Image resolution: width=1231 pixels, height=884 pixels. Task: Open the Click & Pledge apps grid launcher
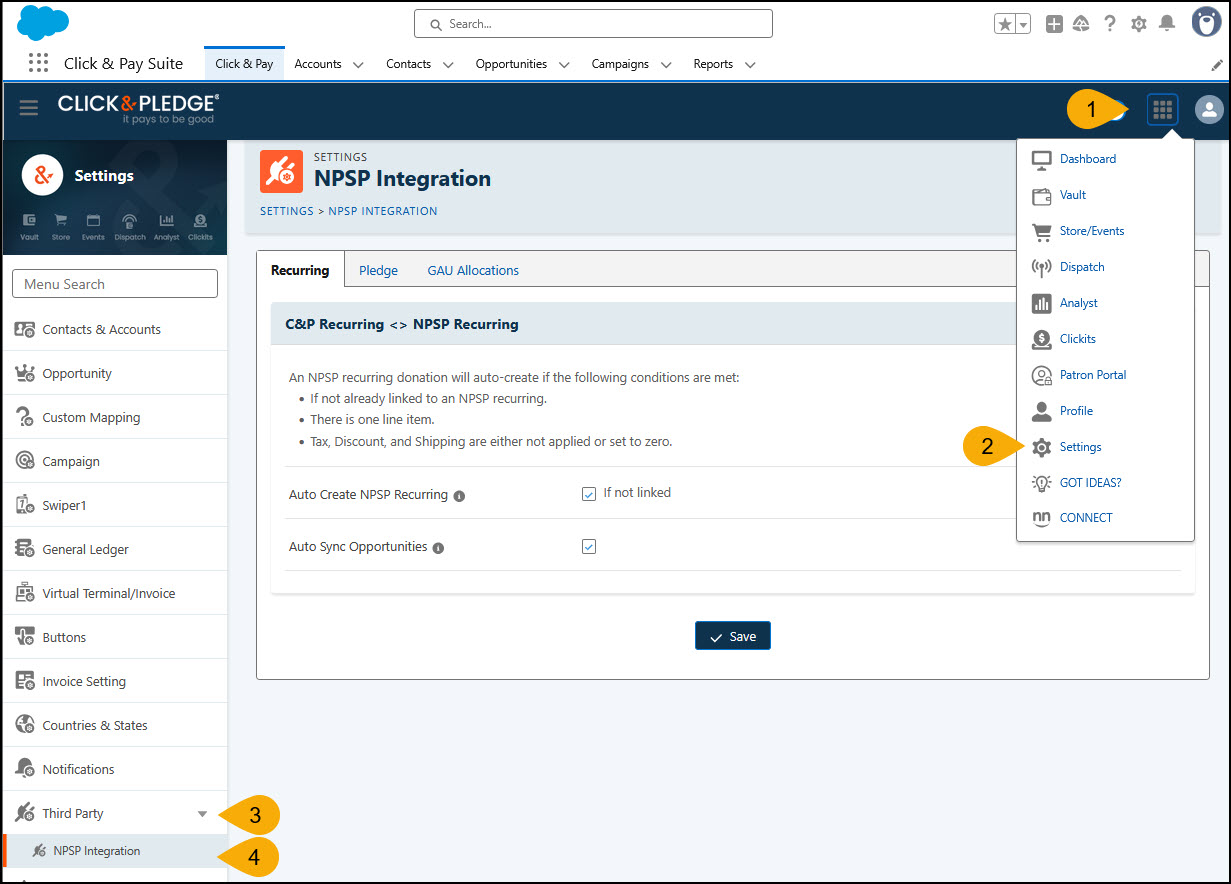1162,110
